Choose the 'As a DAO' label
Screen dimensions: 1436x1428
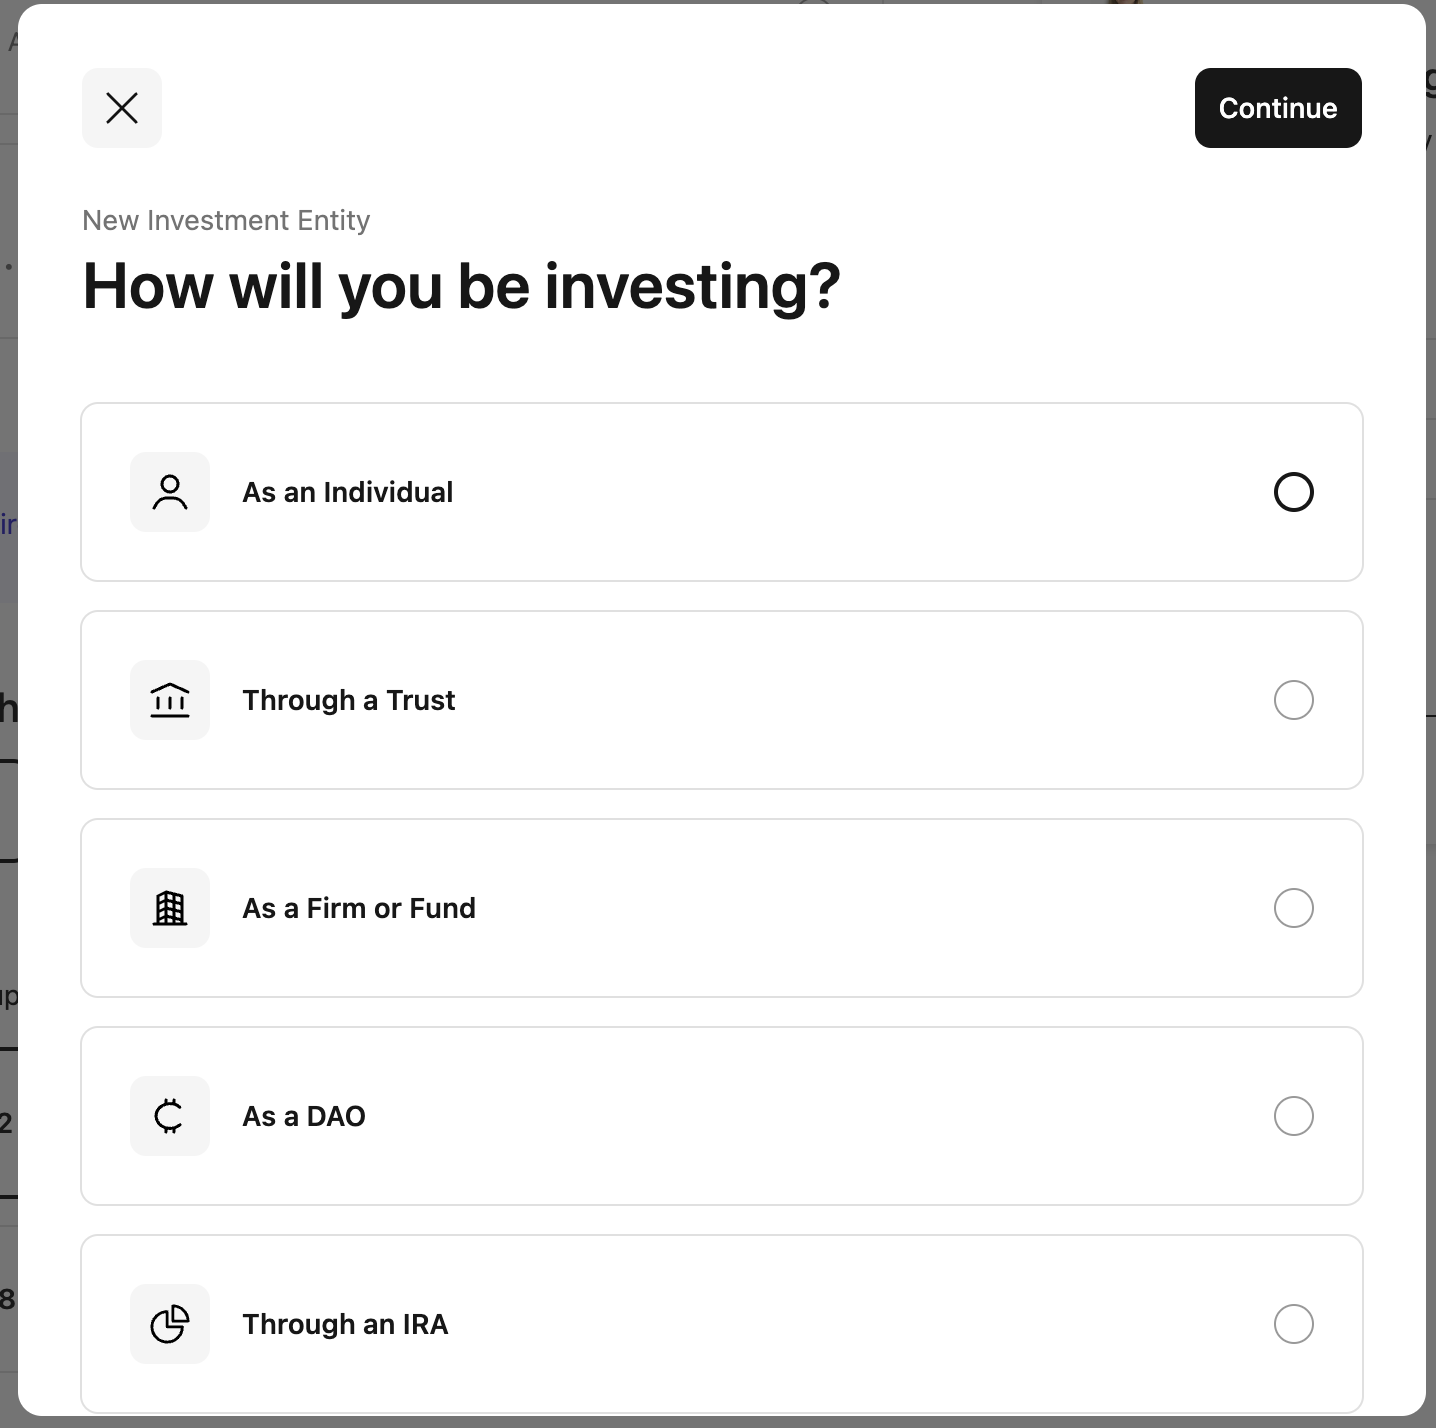(x=304, y=1116)
